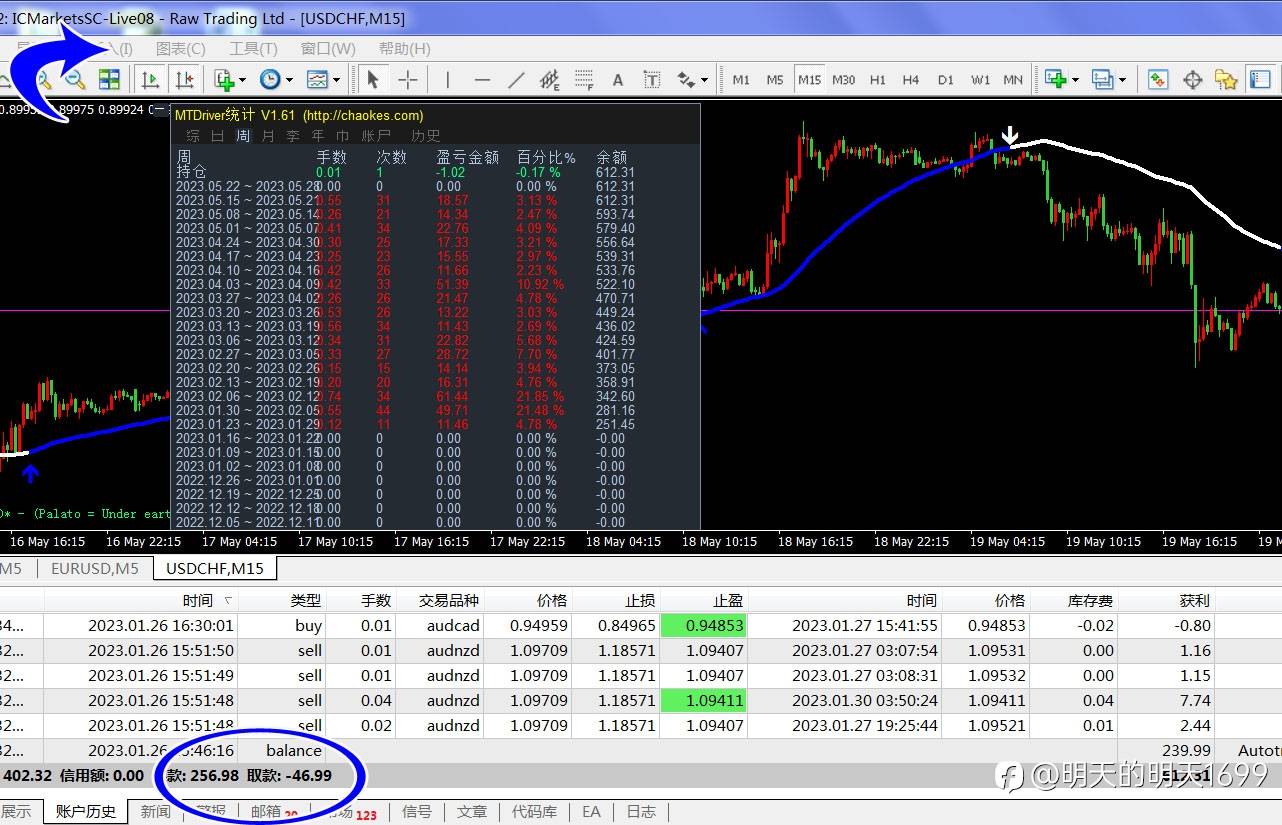Select the arrows drawing tool
Viewport: 1282px width, 825px height.
pyautogui.click(x=686, y=80)
